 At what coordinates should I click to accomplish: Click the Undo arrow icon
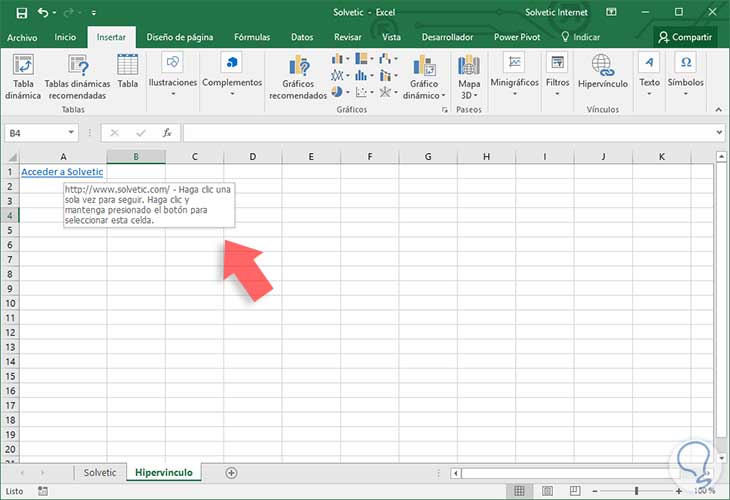43,13
